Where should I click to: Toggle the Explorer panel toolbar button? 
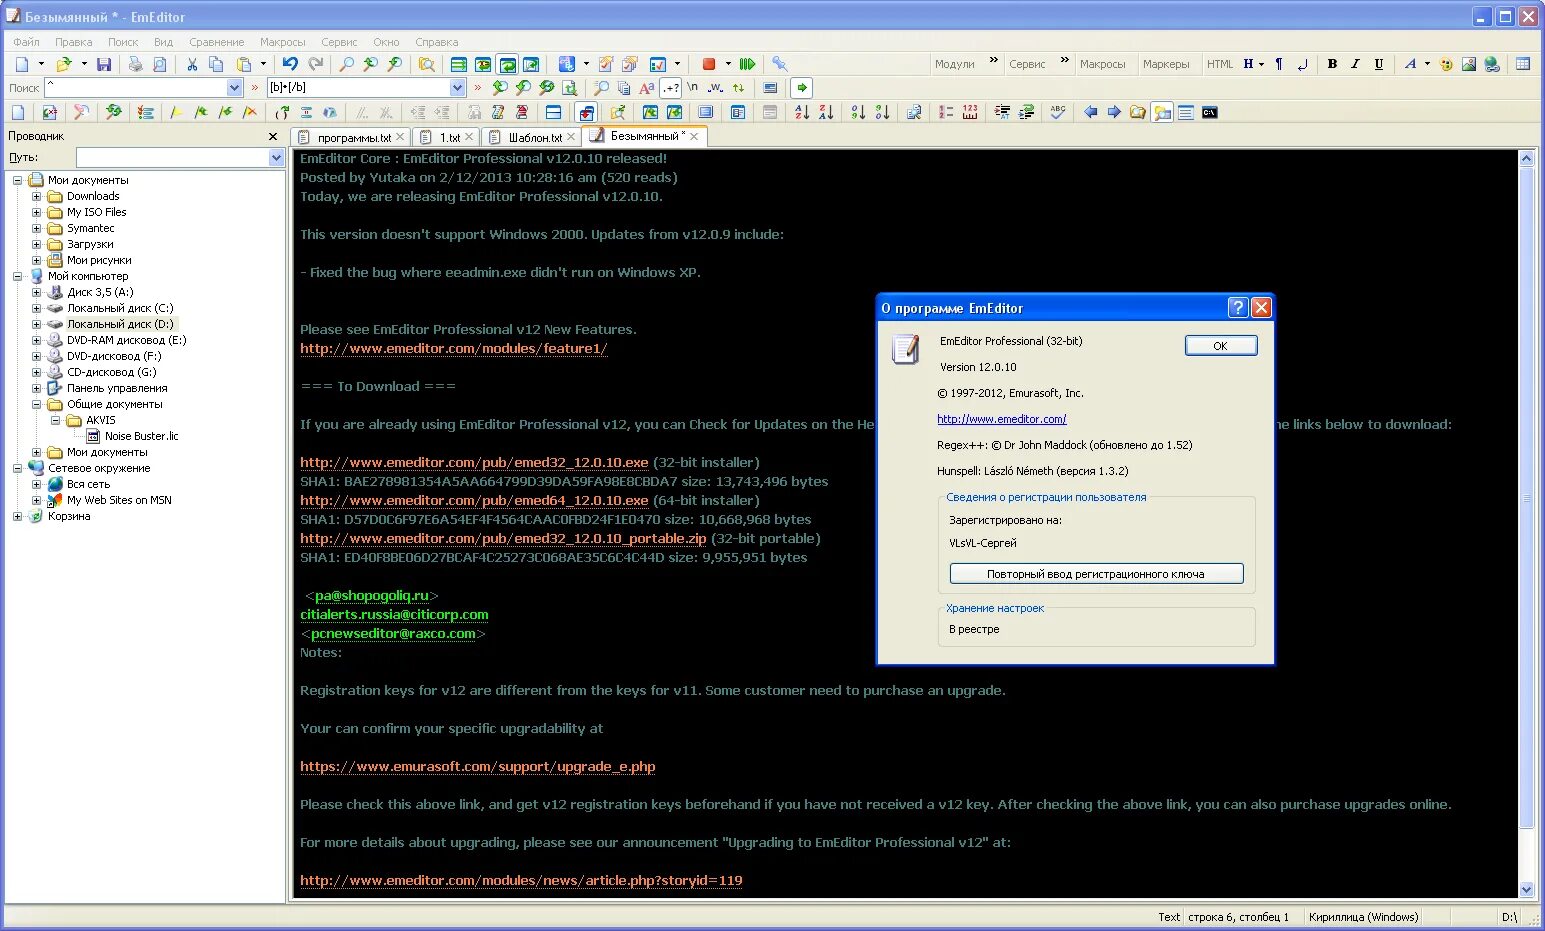coord(1162,112)
